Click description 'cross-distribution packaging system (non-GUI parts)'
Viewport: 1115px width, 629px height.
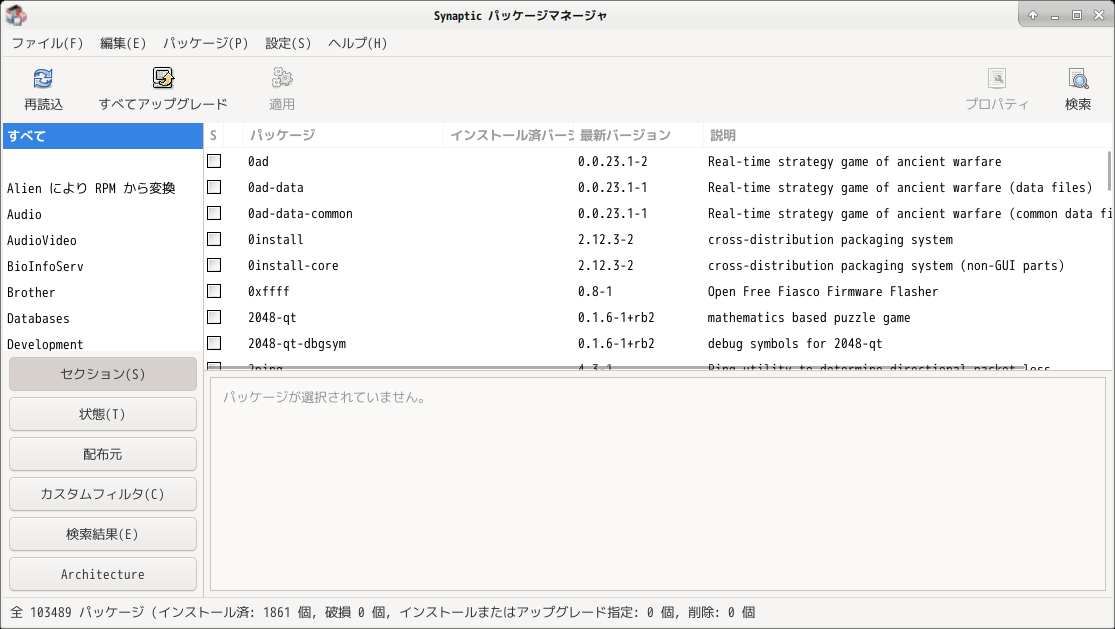pyautogui.click(x=886, y=265)
